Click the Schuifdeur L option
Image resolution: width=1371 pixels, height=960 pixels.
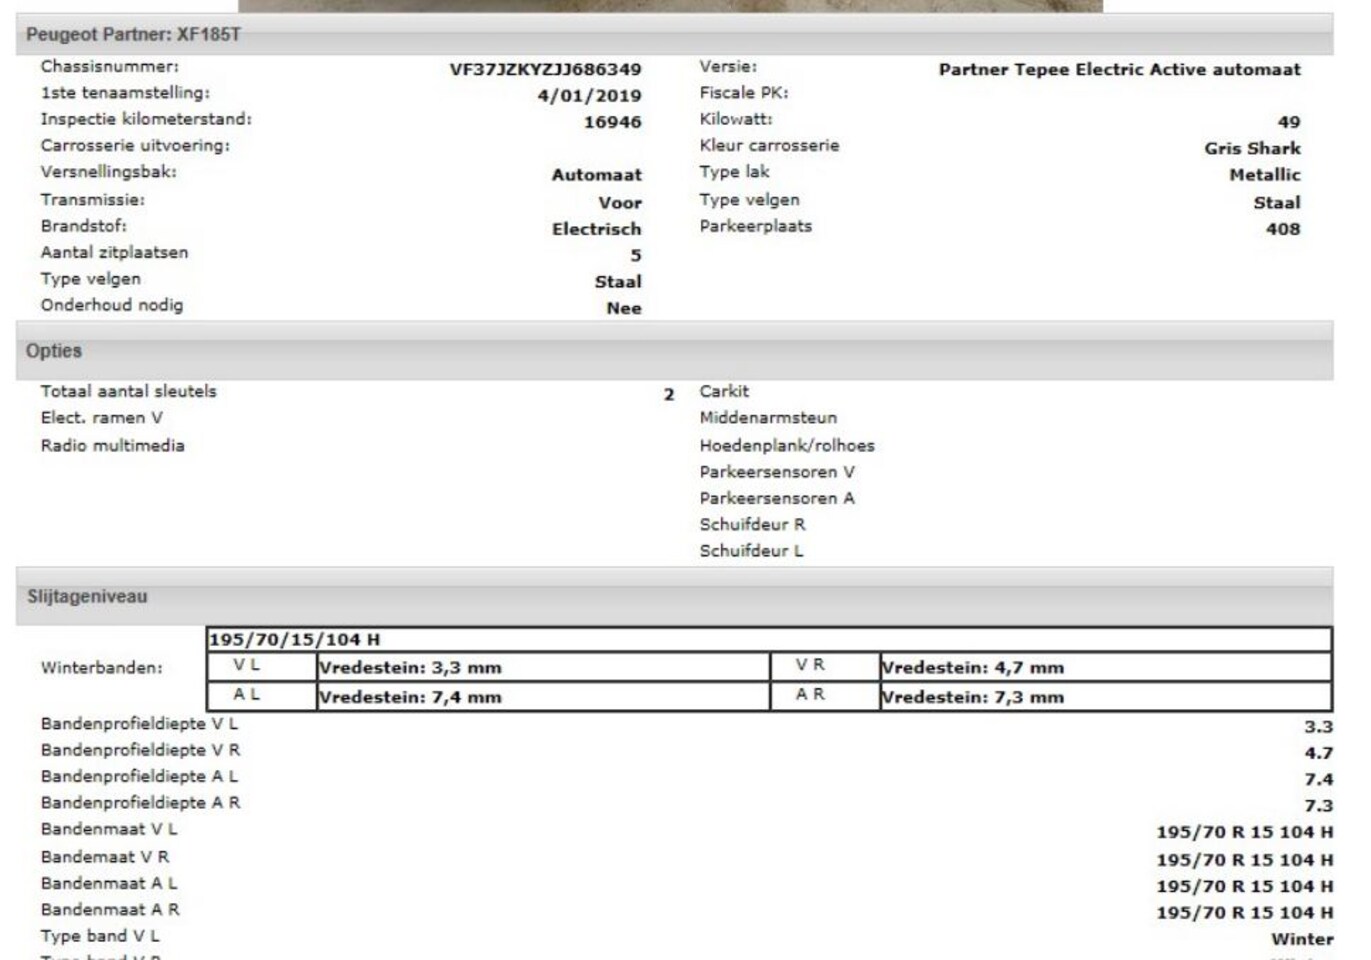[751, 551]
